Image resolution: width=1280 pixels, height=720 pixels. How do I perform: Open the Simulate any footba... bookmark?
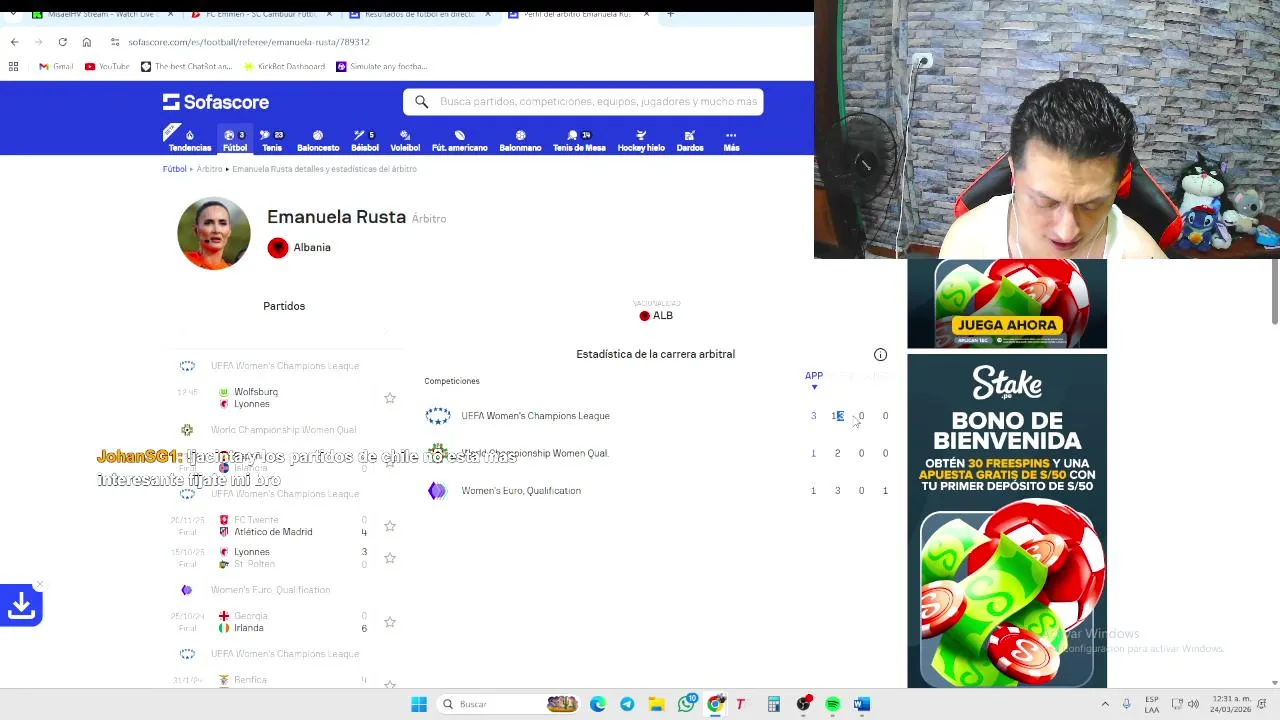(382, 66)
